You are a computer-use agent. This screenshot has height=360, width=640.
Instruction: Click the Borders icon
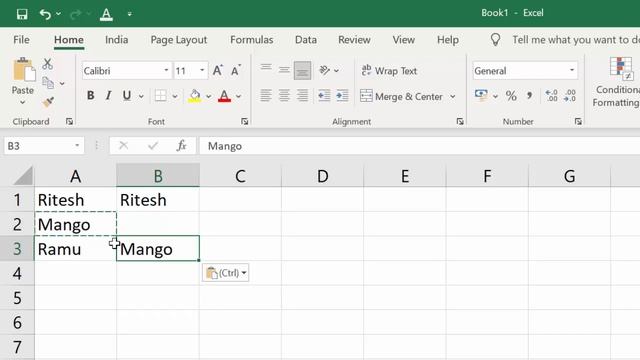(x=161, y=96)
